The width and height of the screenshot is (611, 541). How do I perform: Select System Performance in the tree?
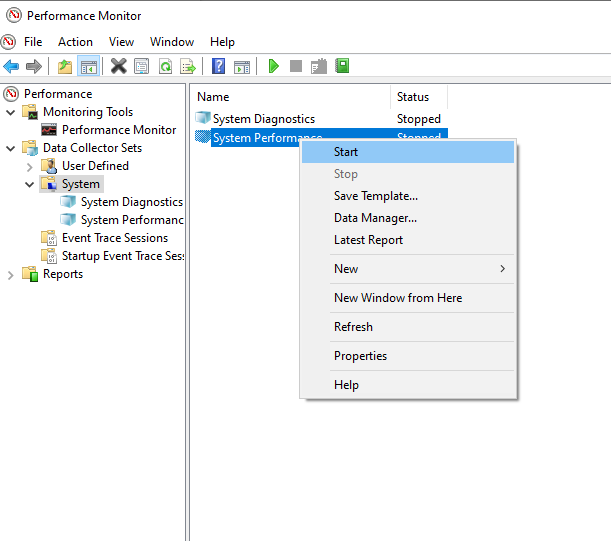click(132, 220)
